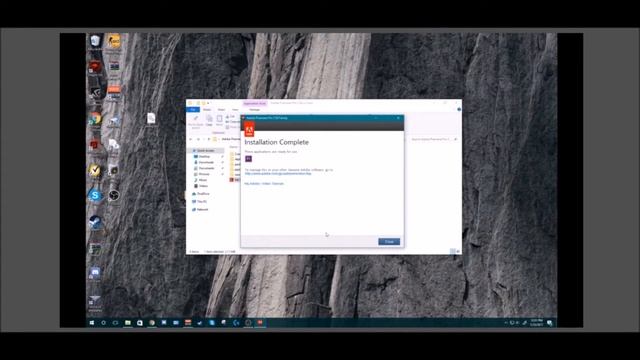Click Pin to Quick access in Explorer ribbon

click(x=196, y=122)
